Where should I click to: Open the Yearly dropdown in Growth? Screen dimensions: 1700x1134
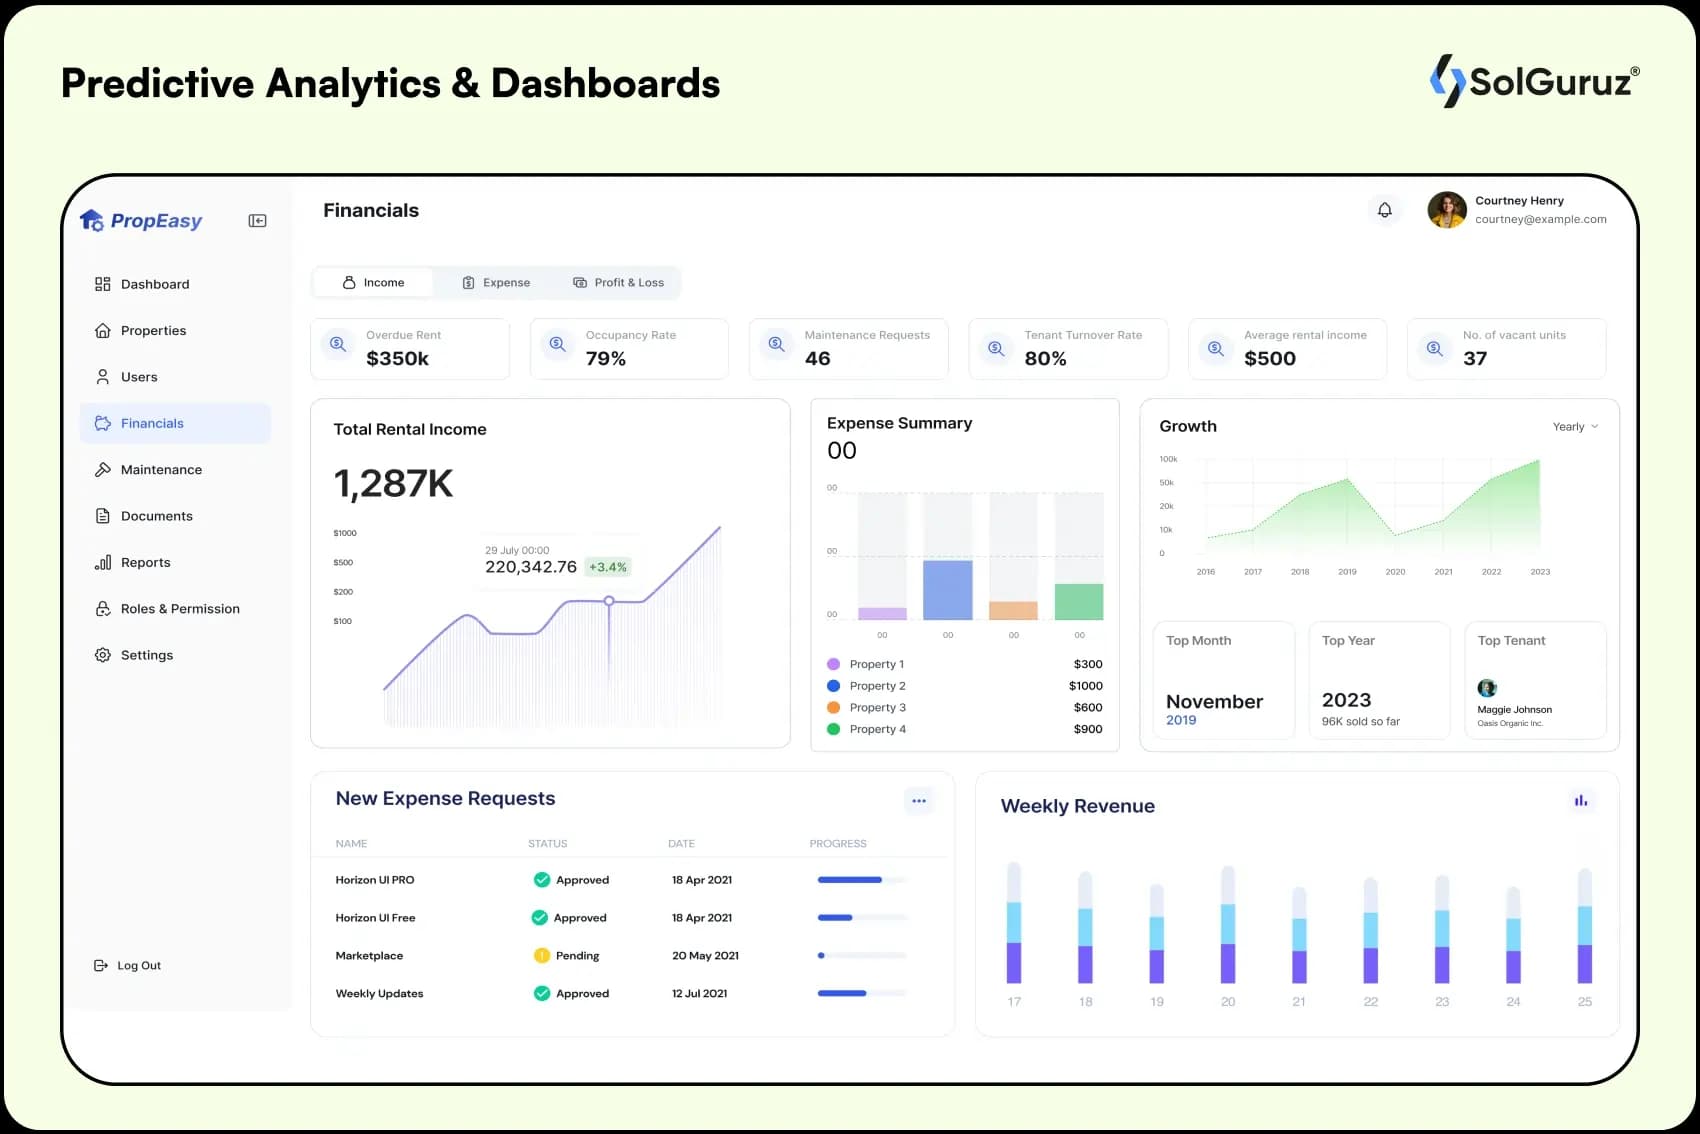tap(1575, 427)
